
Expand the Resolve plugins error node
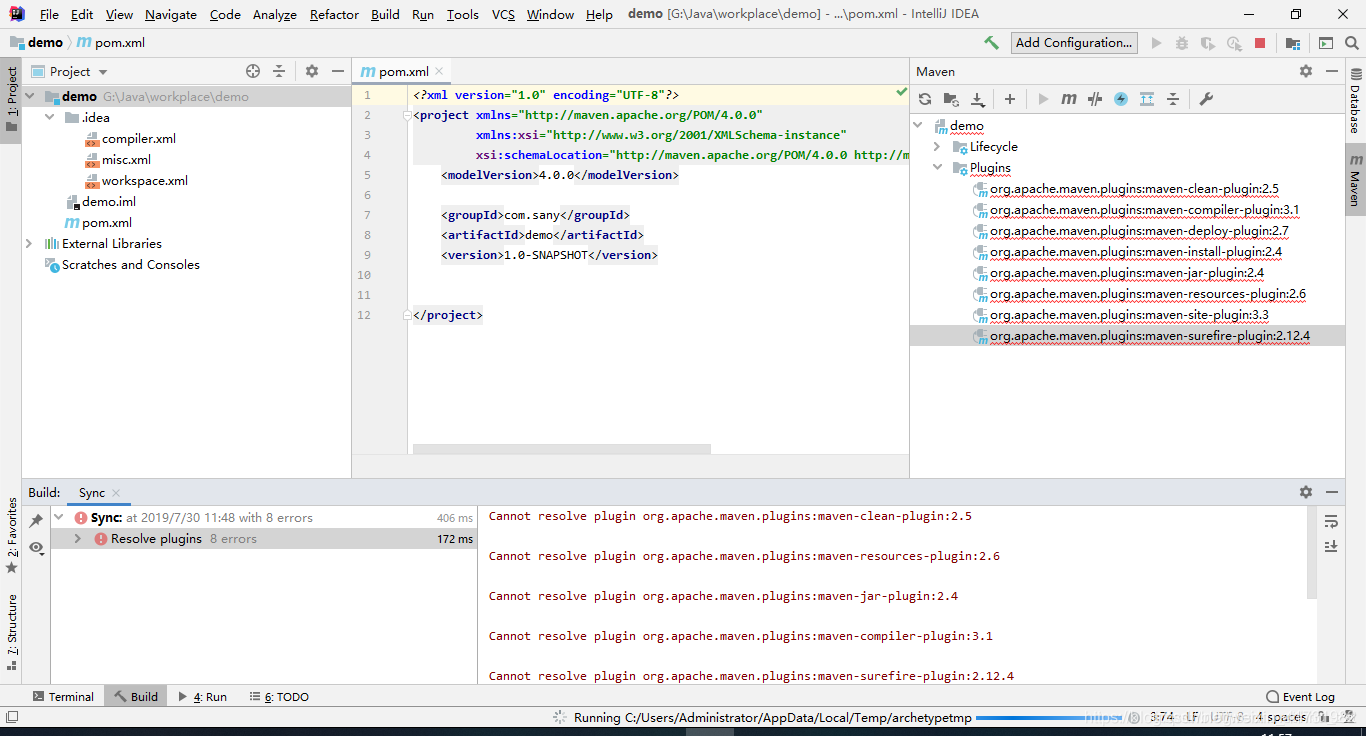click(77, 539)
